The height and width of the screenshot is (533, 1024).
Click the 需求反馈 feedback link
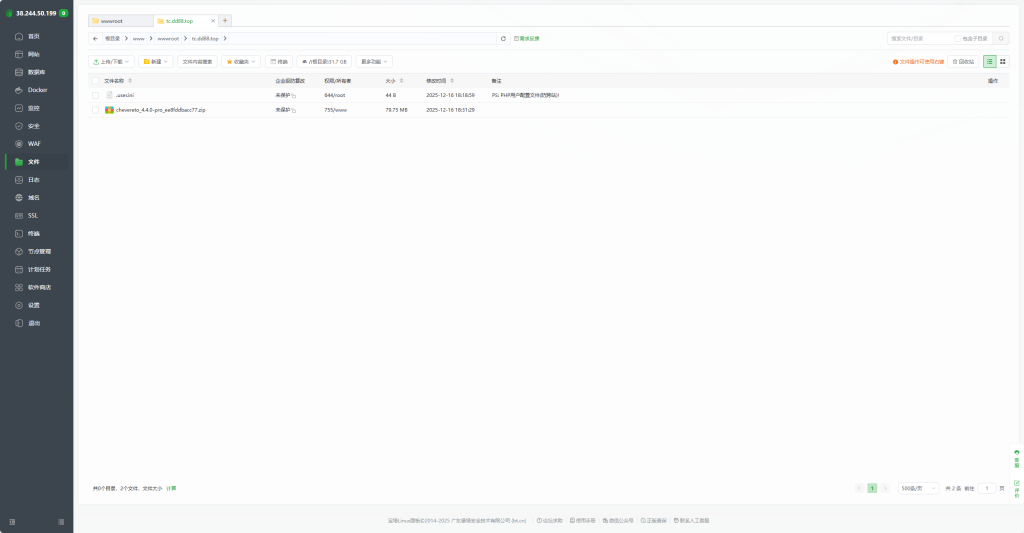tap(526, 39)
